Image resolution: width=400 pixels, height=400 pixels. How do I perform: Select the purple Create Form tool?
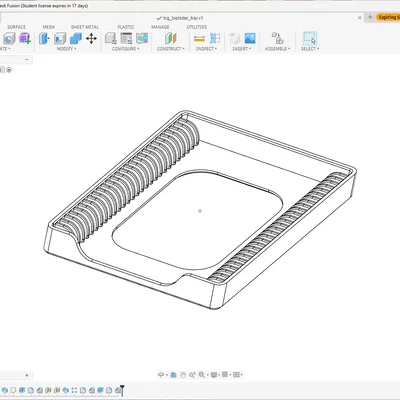[x=25, y=39]
